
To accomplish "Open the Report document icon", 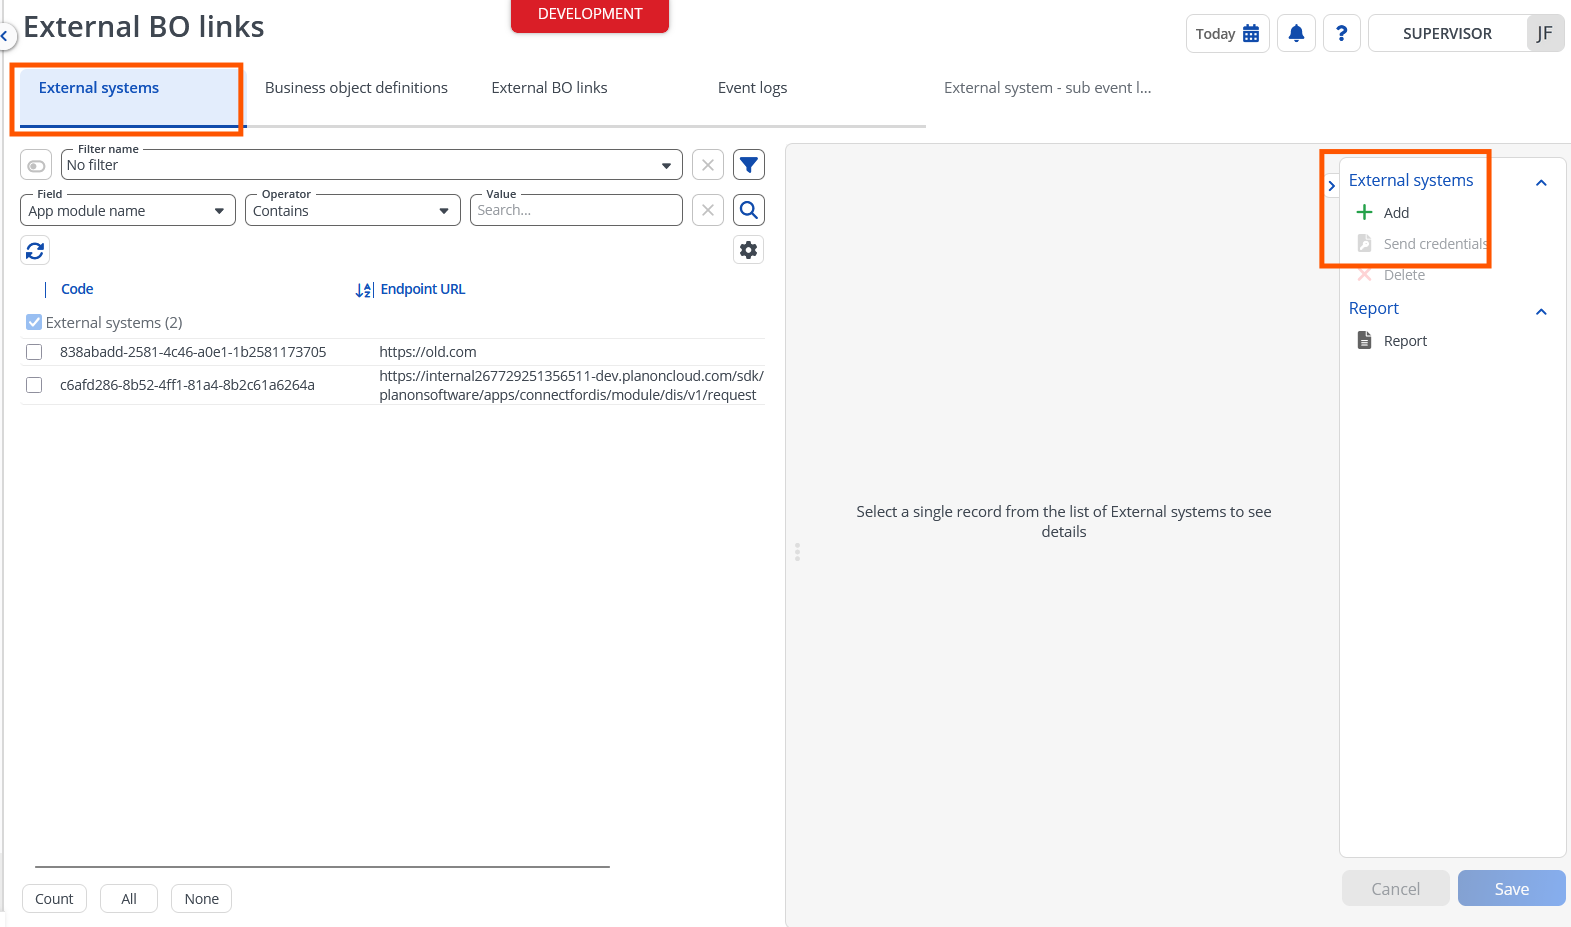I will 1364,340.
